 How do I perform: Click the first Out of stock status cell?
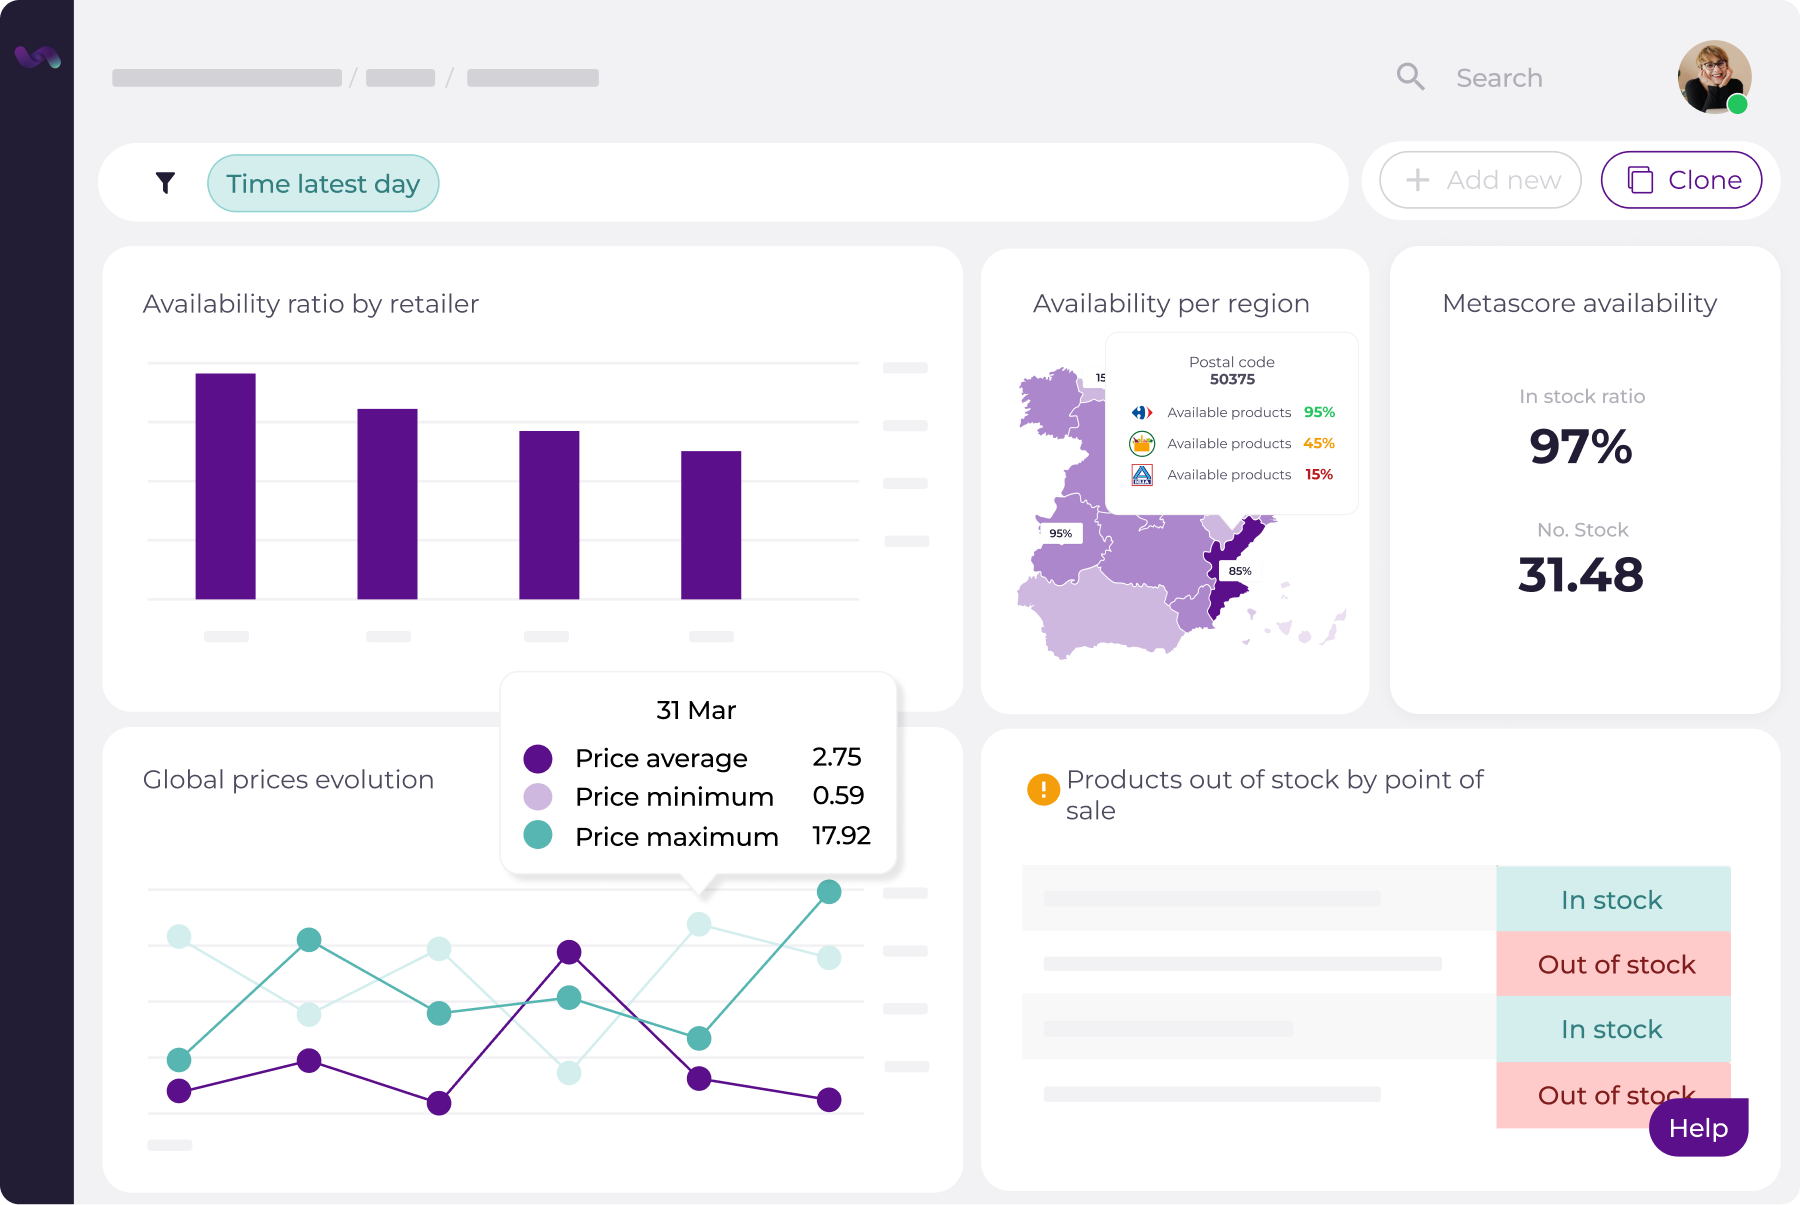[x=1613, y=964]
